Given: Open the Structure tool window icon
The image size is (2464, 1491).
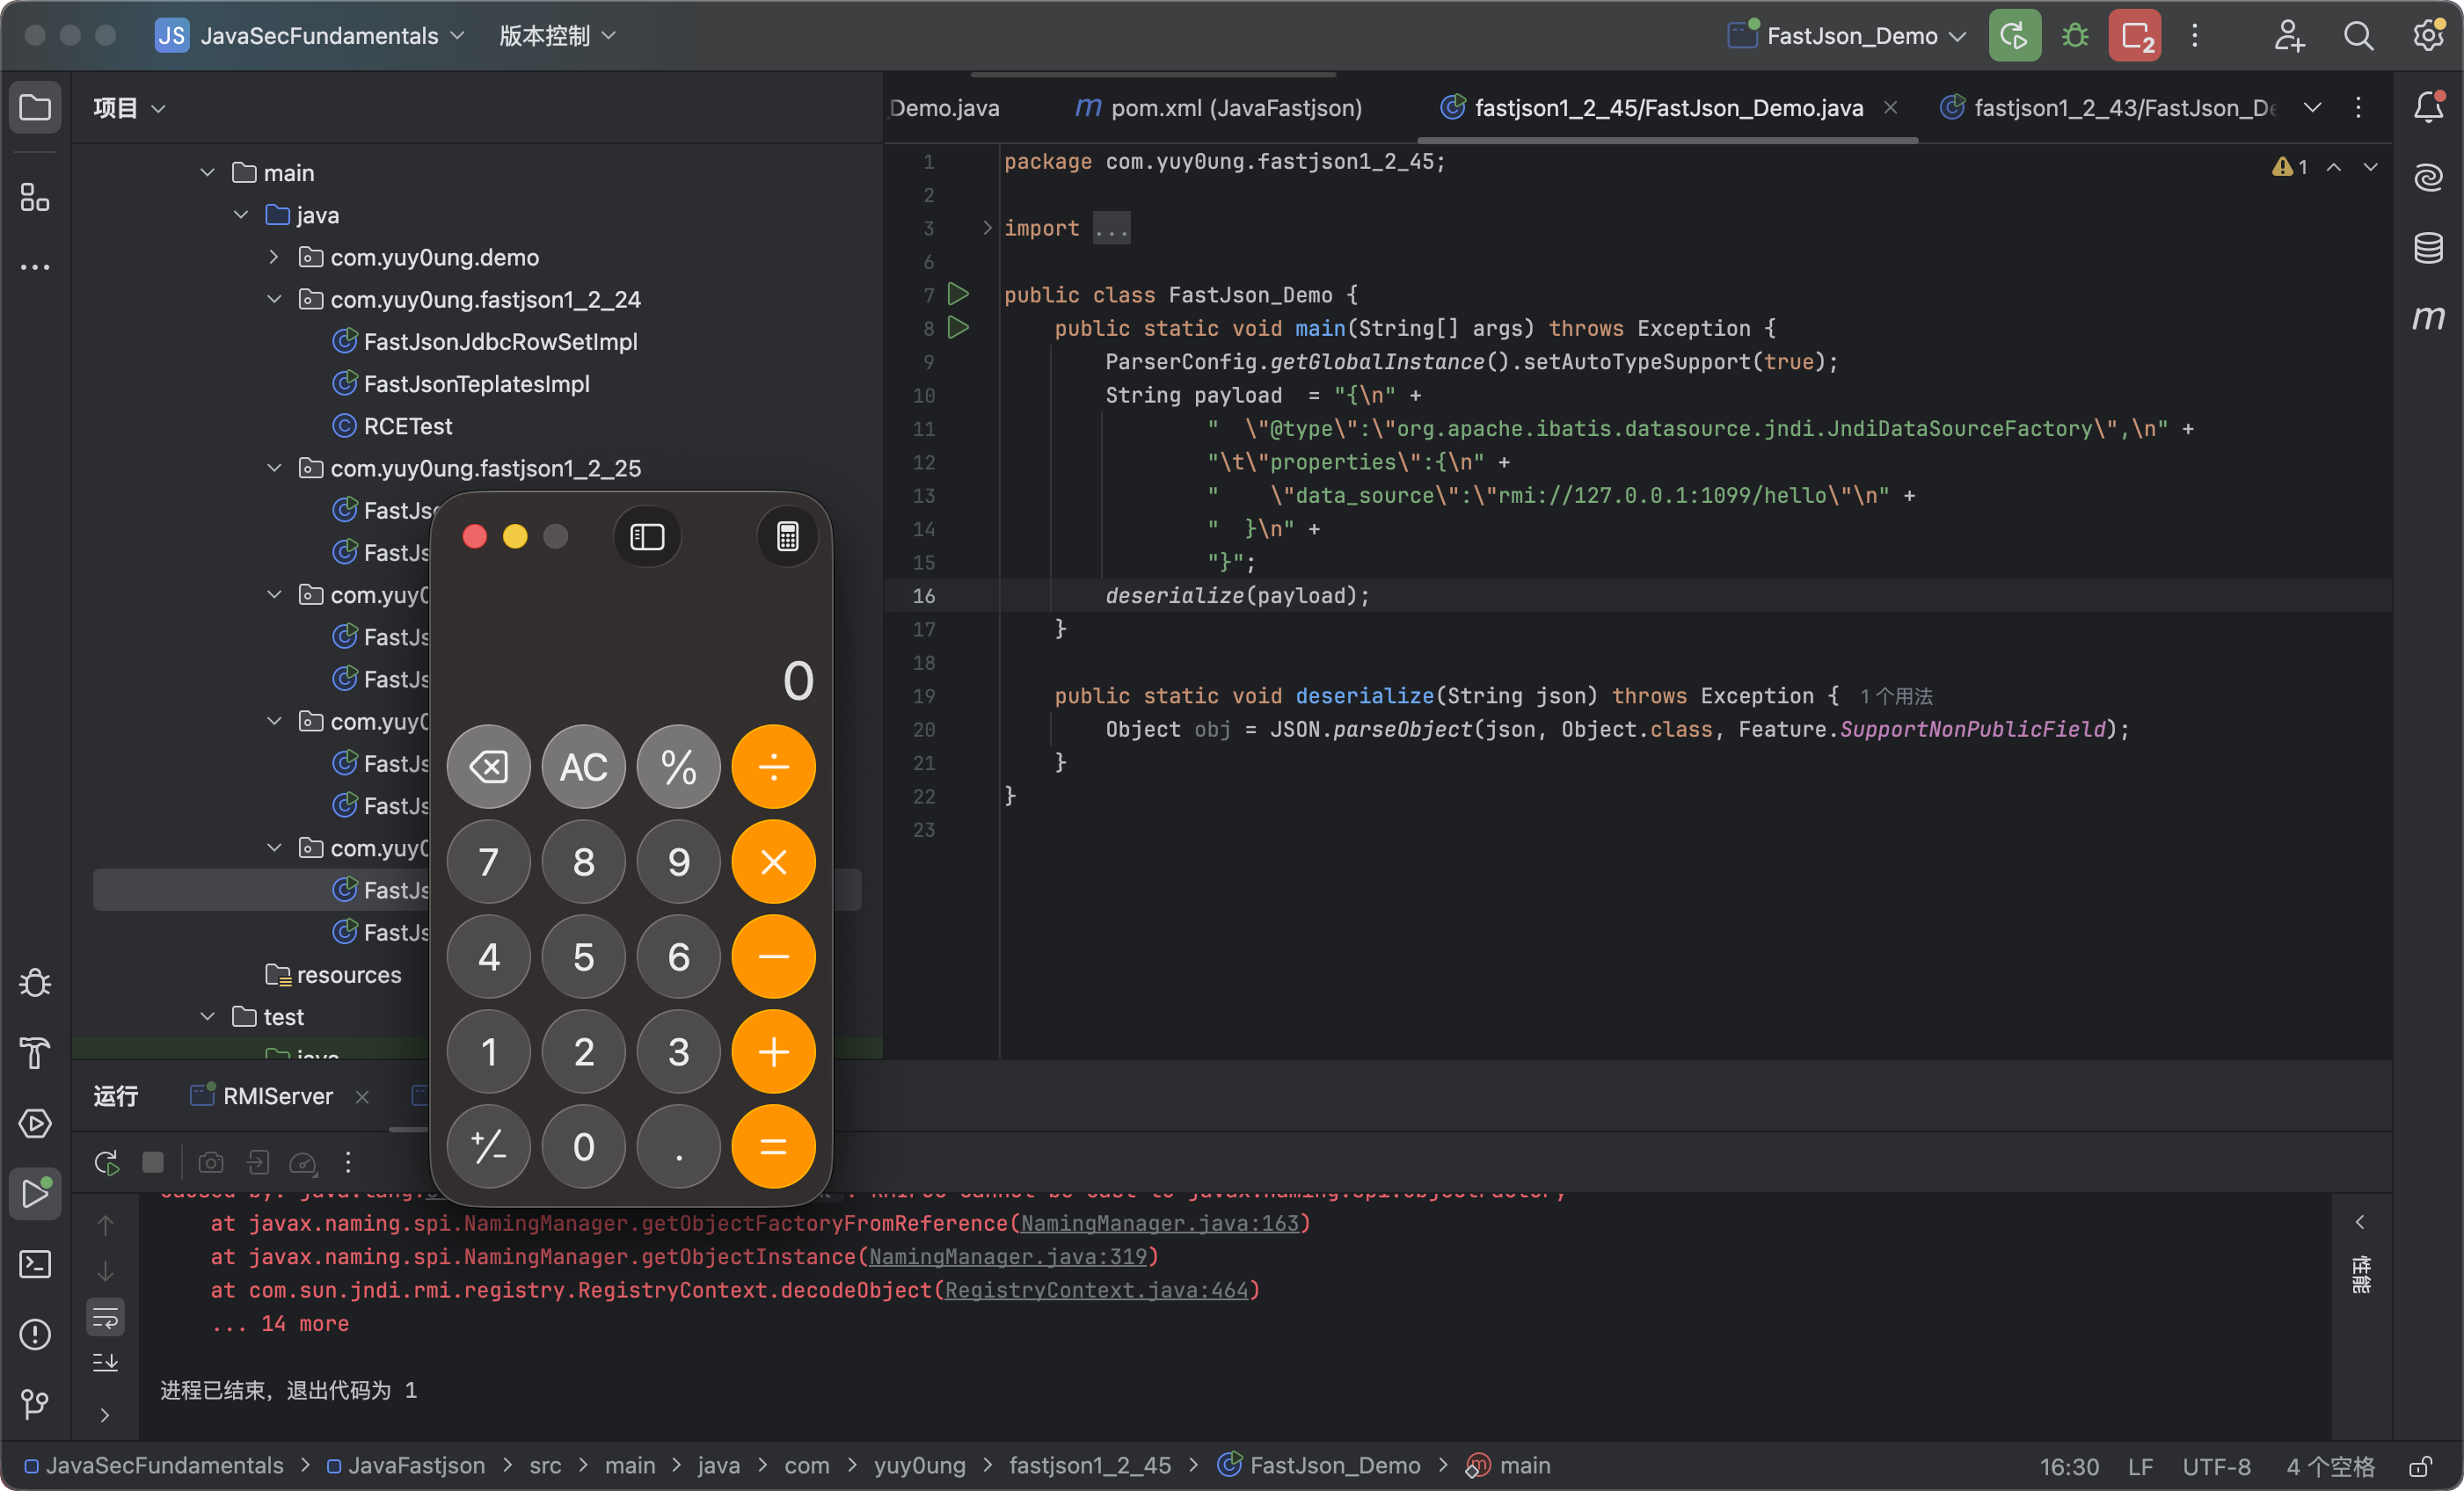Looking at the screenshot, I should pyautogui.click(x=35, y=198).
